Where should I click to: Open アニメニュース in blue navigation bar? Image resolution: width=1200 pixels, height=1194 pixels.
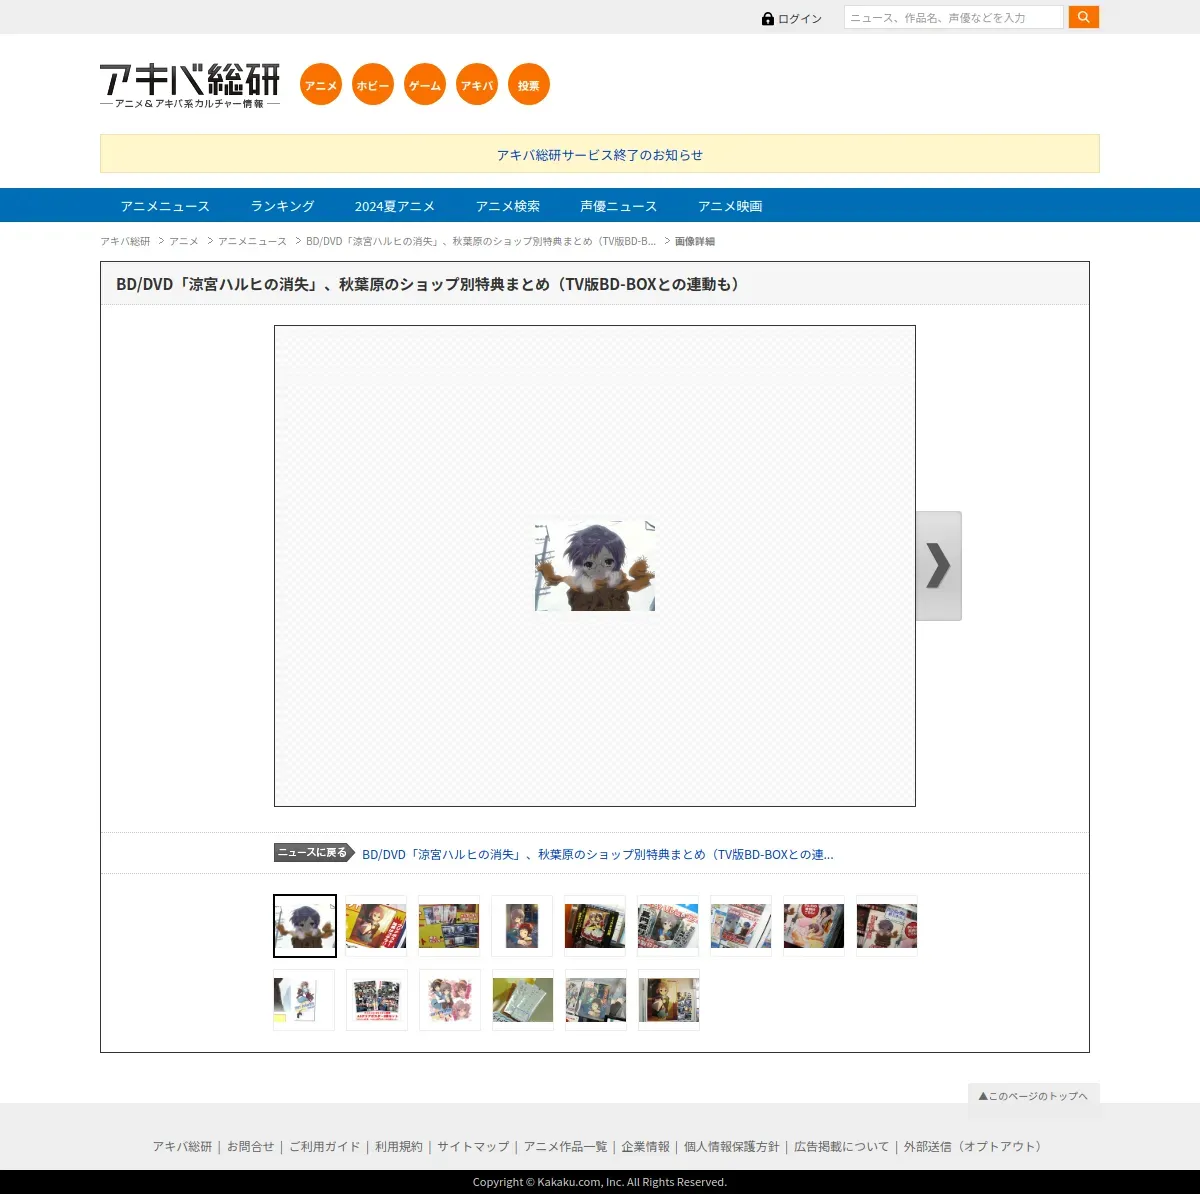pyautogui.click(x=165, y=206)
